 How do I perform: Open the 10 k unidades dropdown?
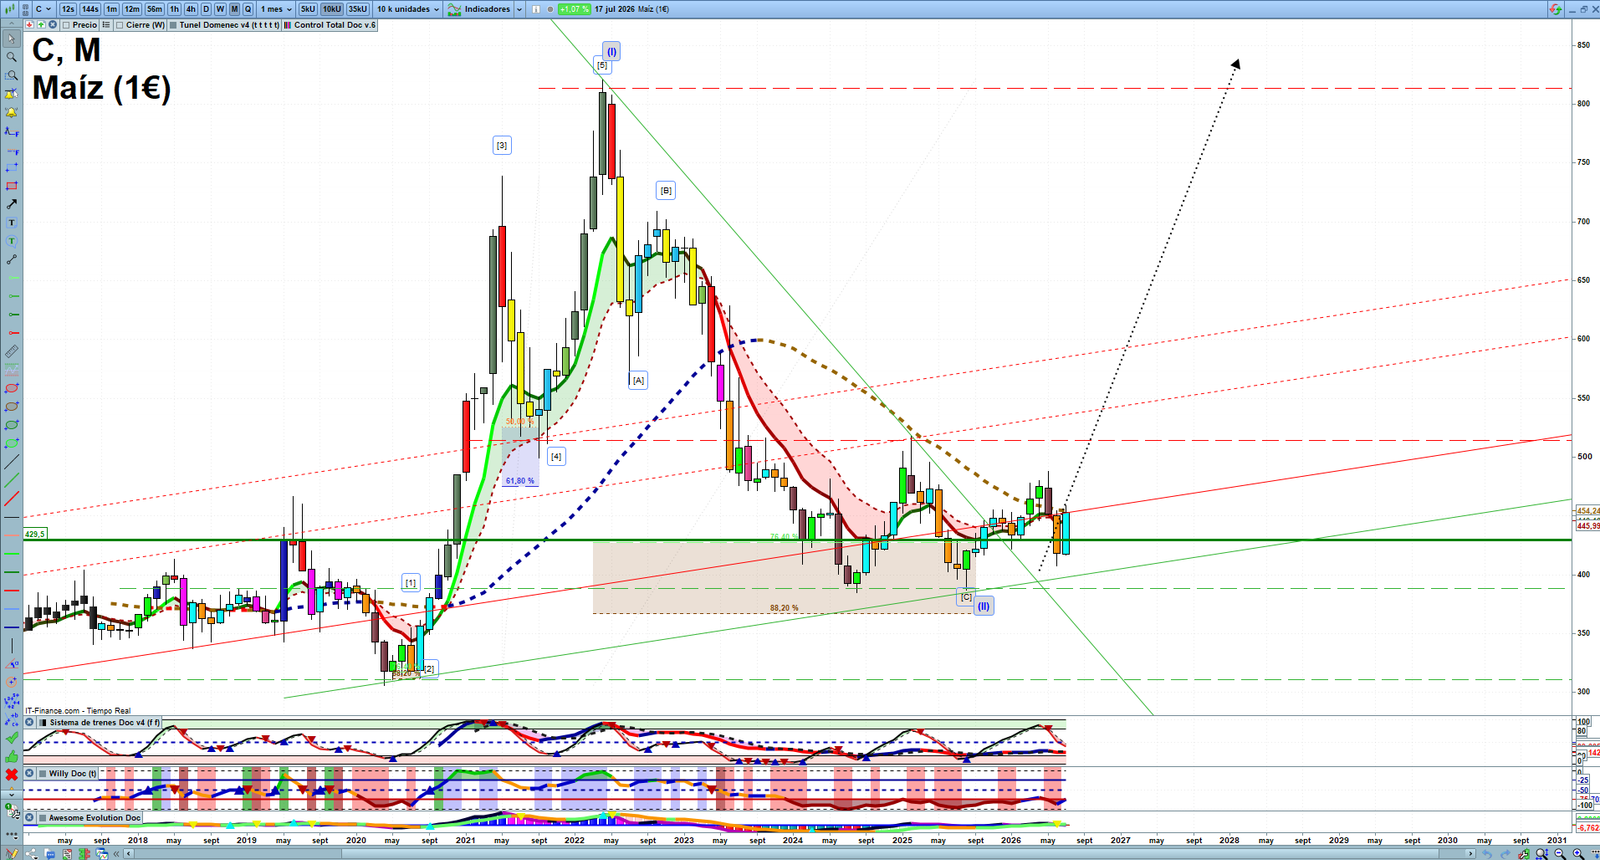(407, 9)
